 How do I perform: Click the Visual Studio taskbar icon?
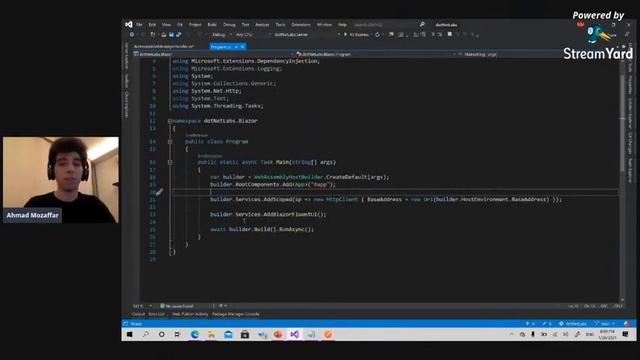(295, 334)
